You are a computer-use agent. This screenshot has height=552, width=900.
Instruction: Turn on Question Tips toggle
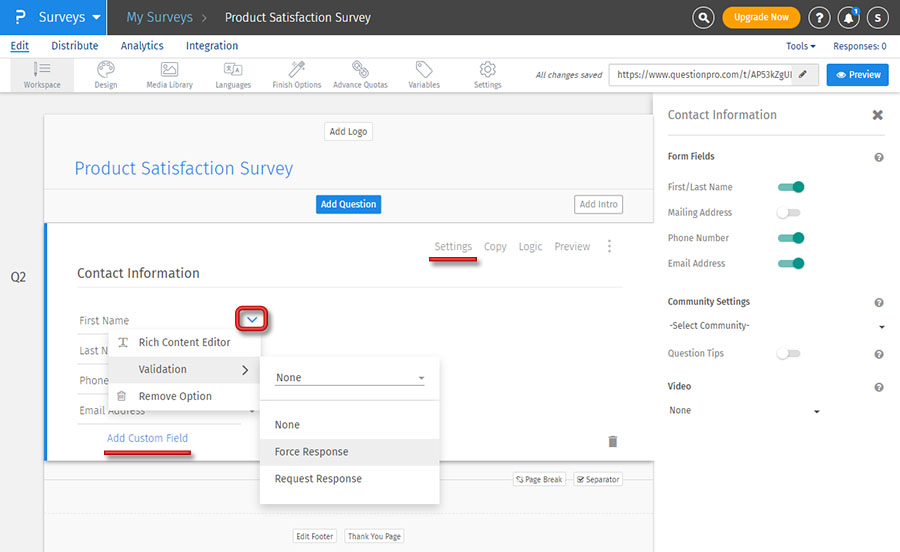789,354
